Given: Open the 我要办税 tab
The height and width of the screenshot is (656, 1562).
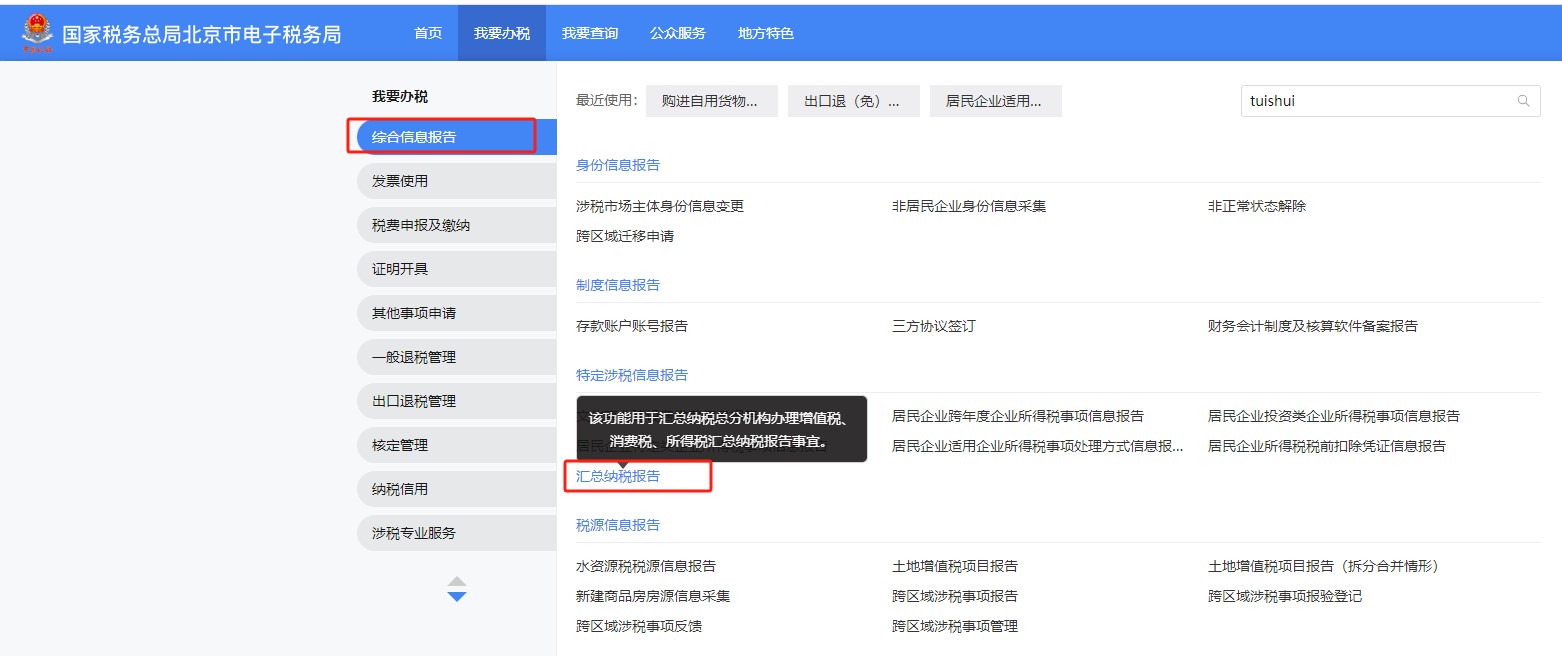Looking at the screenshot, I should [x=502, y=33].
